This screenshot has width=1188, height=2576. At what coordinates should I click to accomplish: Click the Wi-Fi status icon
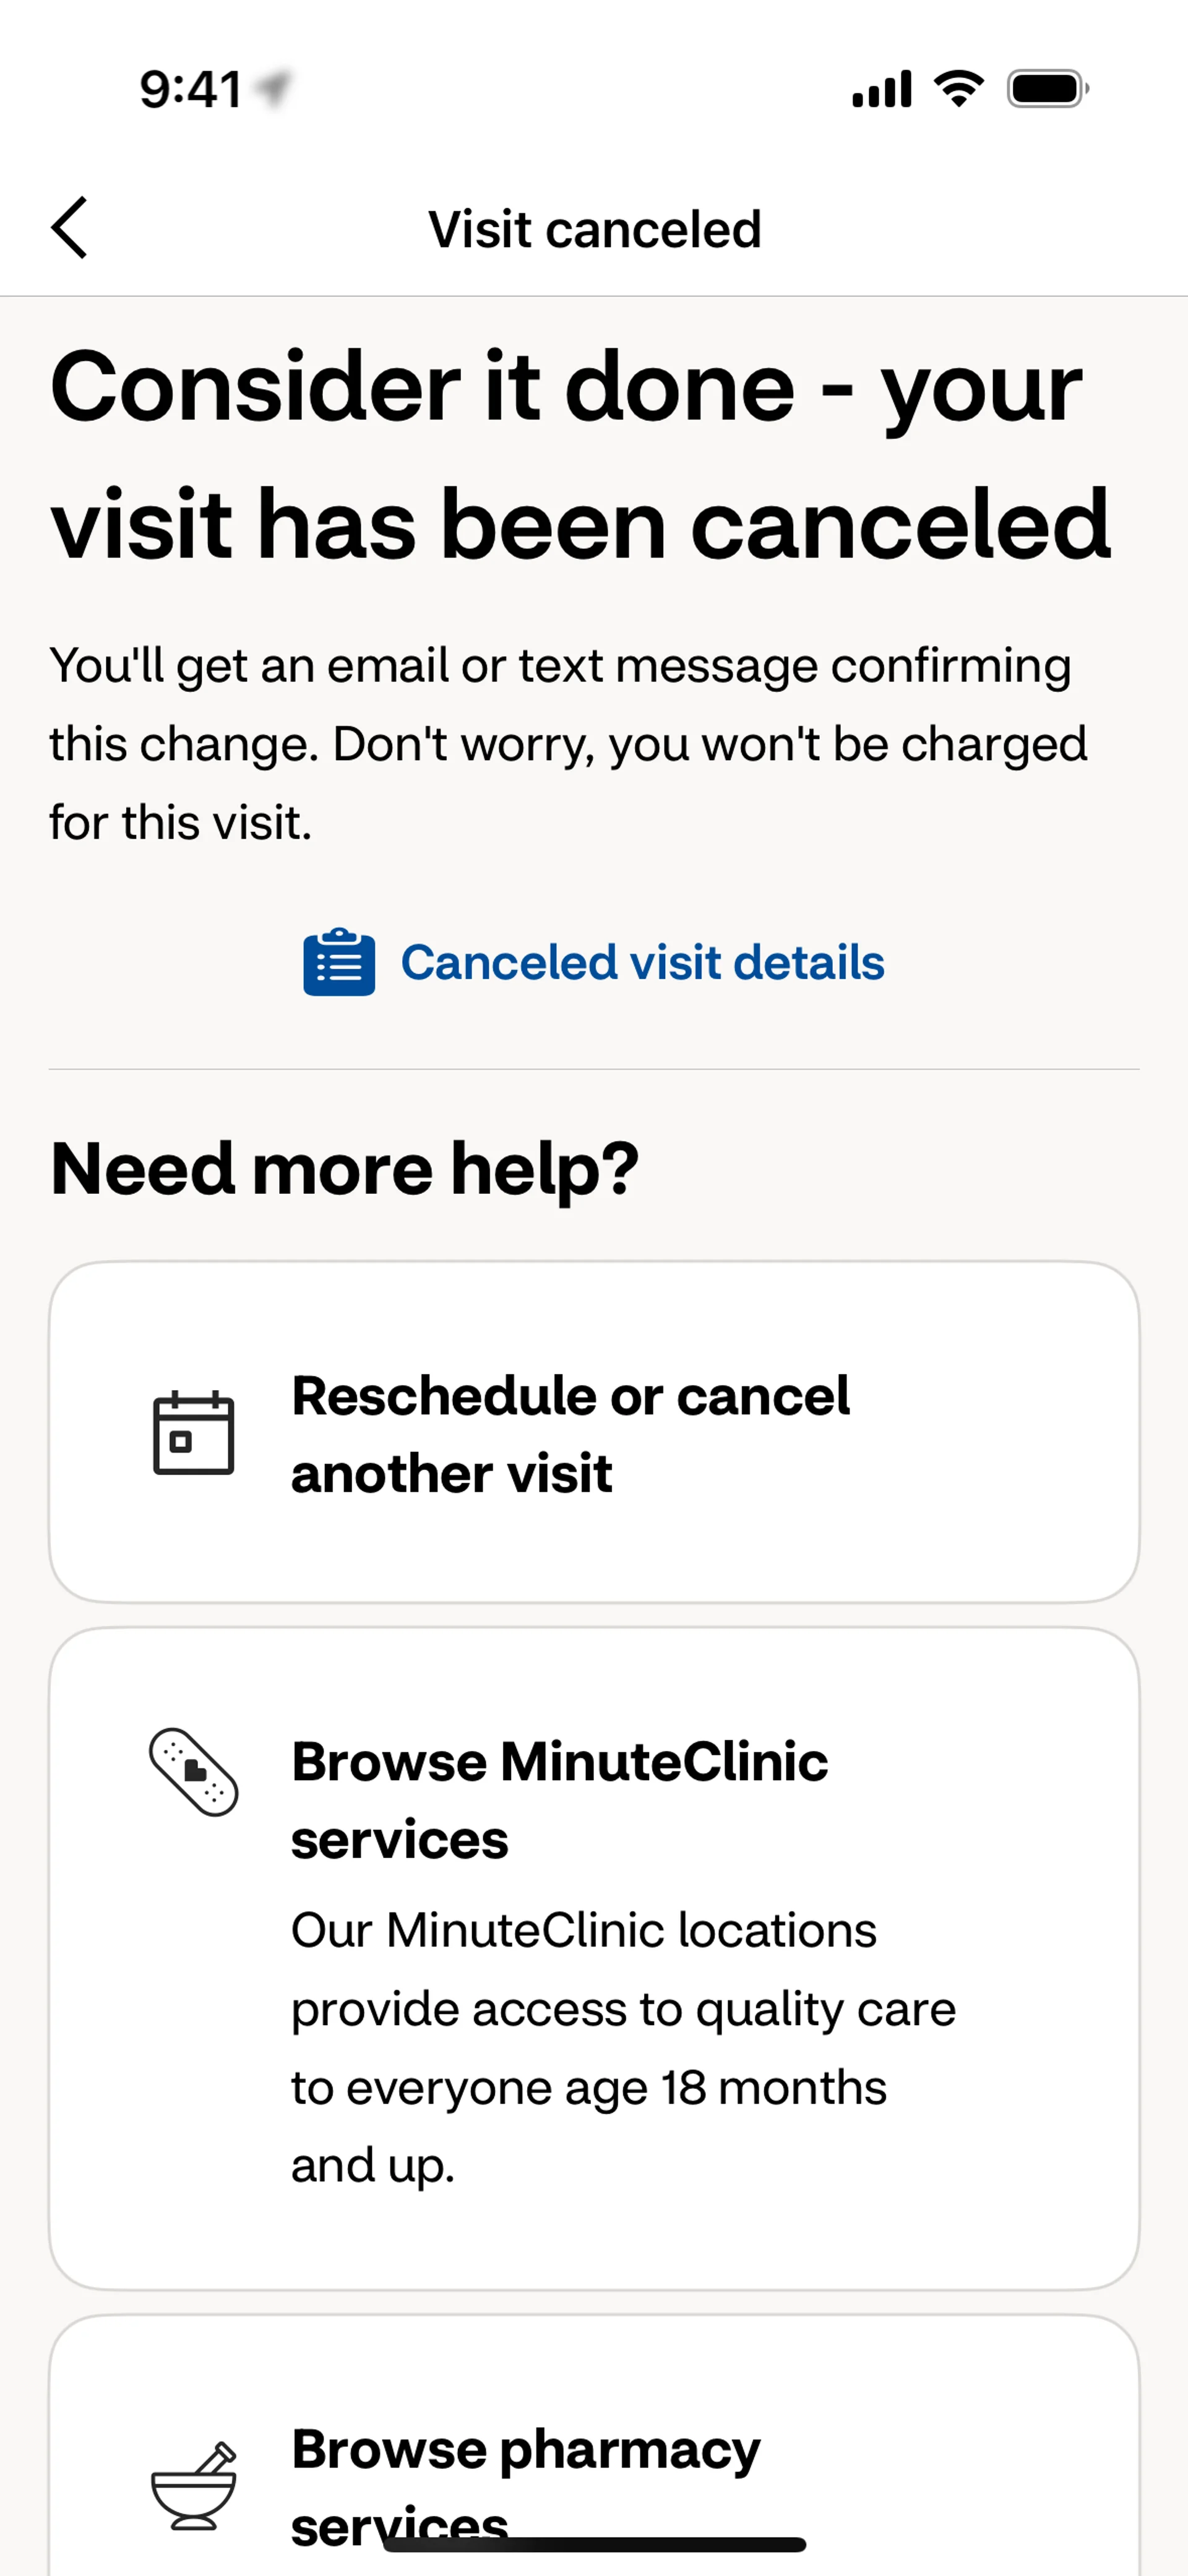(958, 89)
